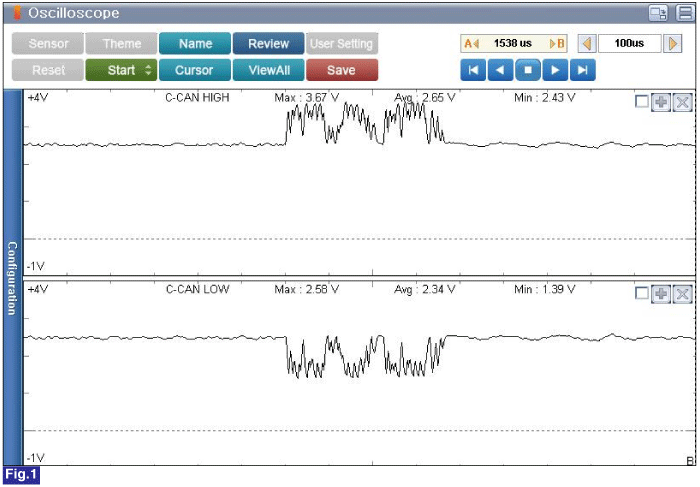Expand C-CAN HIGH channel with plus icon
The width and height of the screenshot is (700, 487).
[x=661, y=102]
